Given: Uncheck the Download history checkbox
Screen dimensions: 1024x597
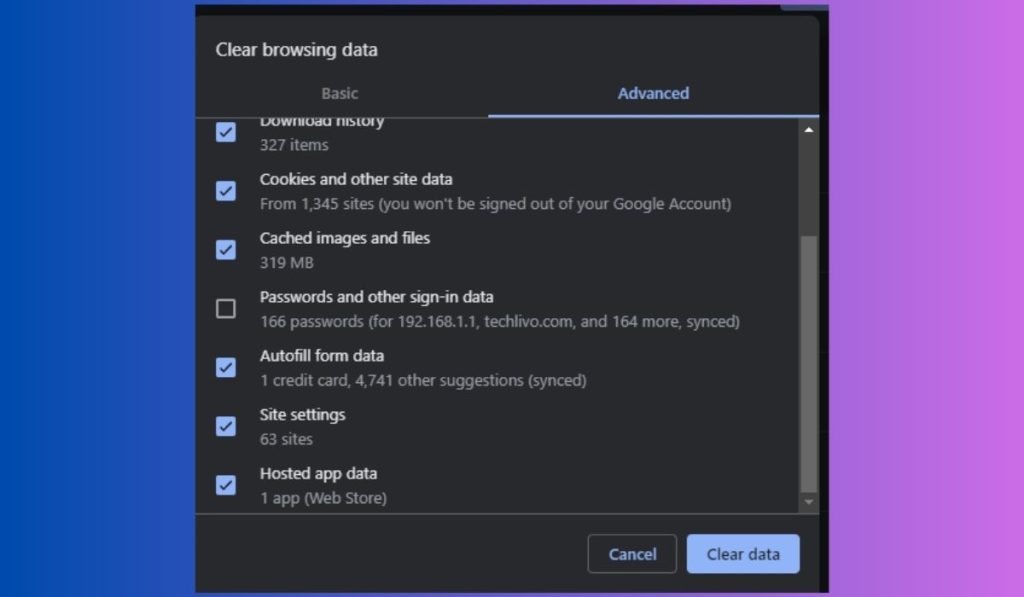Looking at the screenshot, I should (x=226, y=132).
